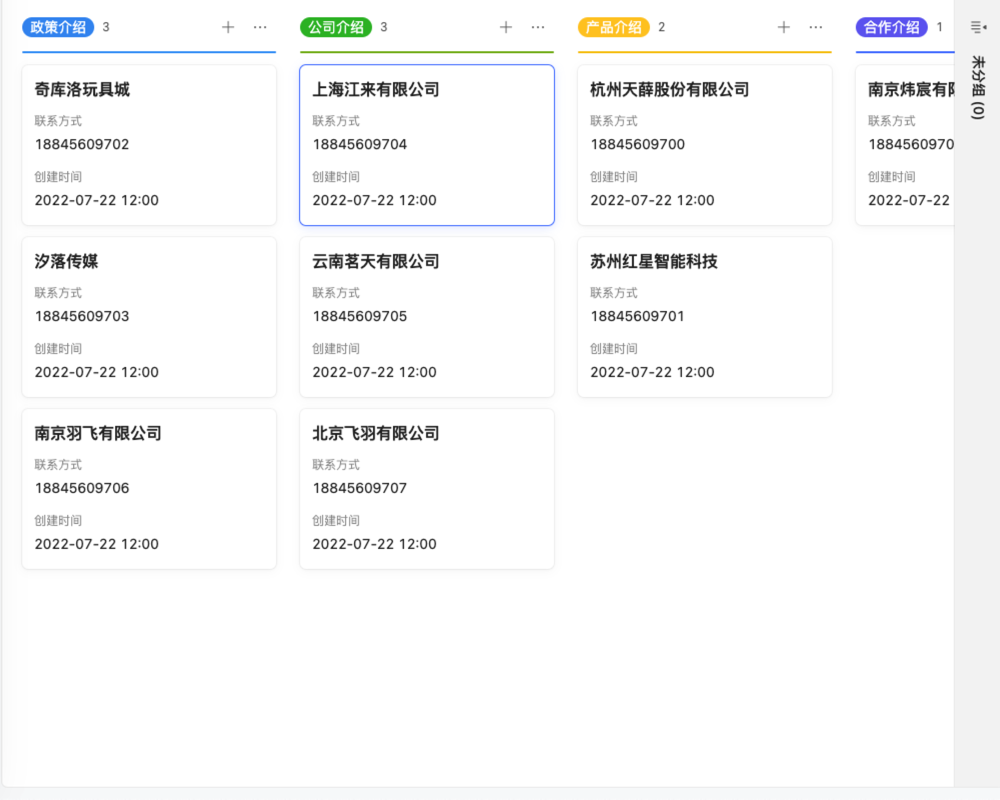Click the grouping settings icon above the collapsed panel
Viewport: 1000px width, 800px height.
click(977, 27)
